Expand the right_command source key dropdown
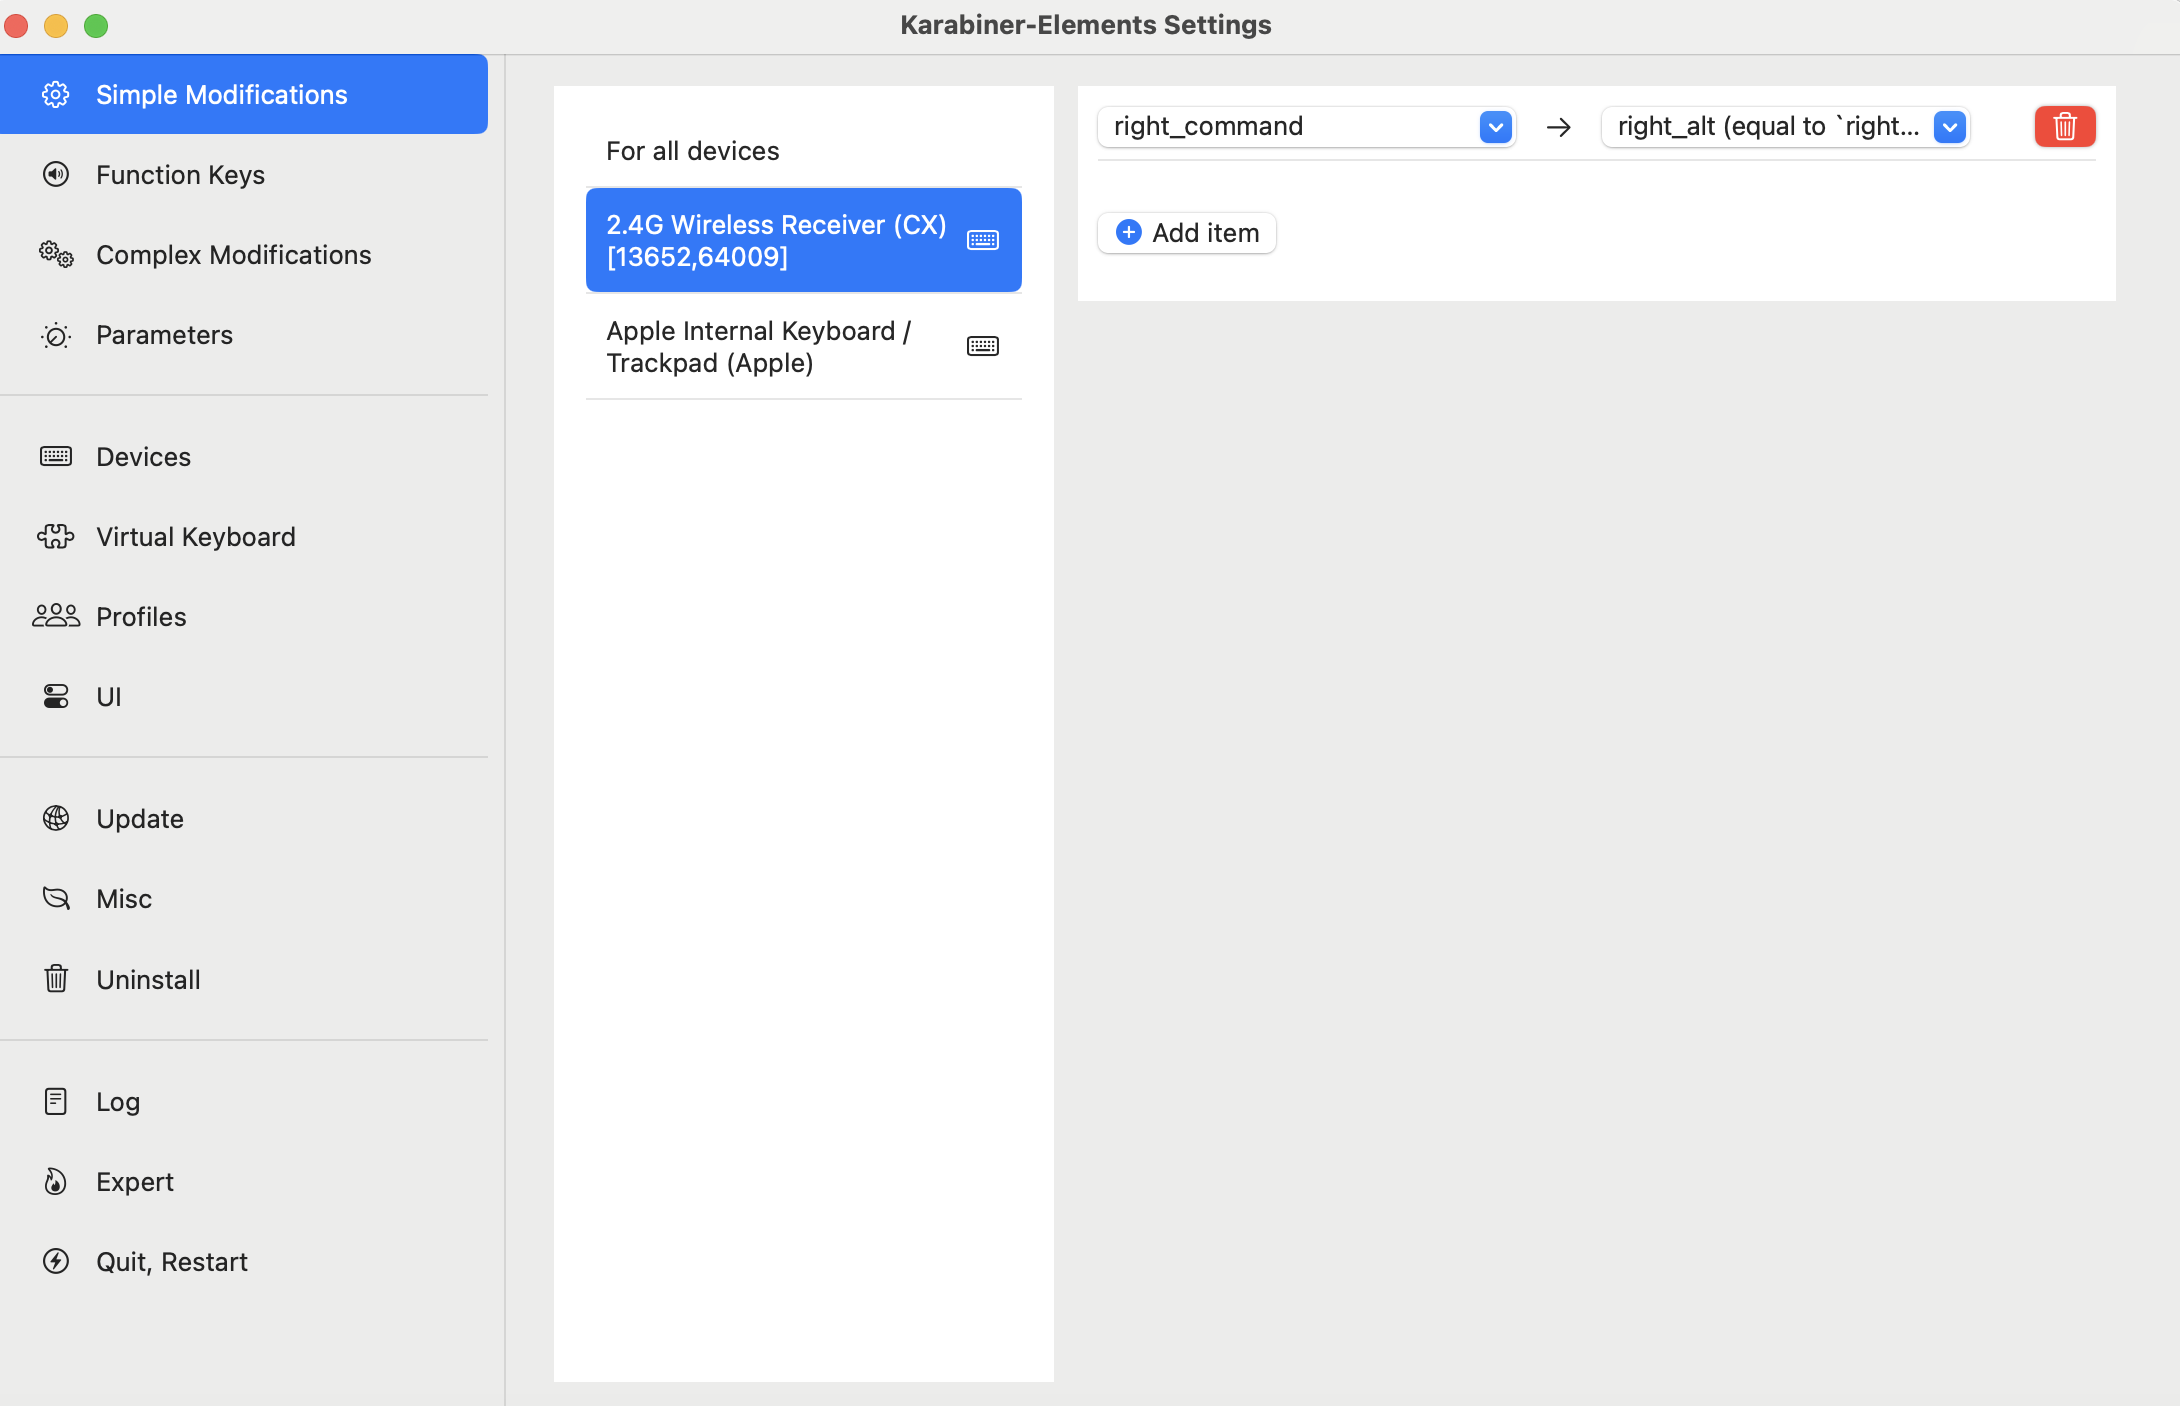The height and width of the screenshot is (1406, 2180). pyautogui.click(x=1495, y=127)
